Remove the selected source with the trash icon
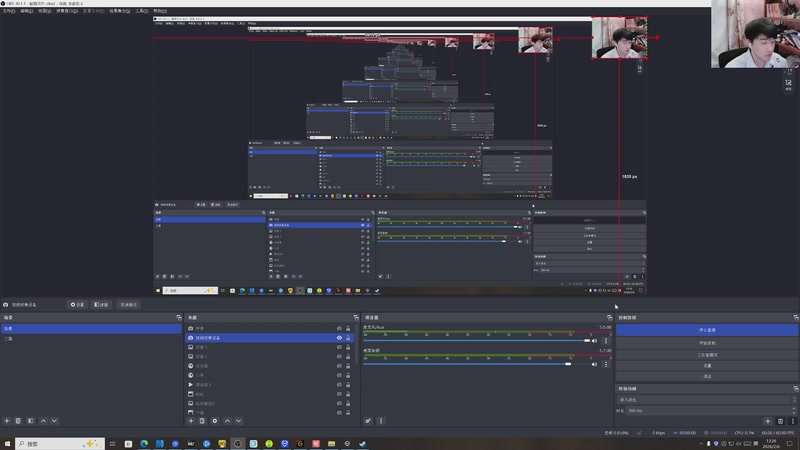800x450 pixels. coord(202,421)
